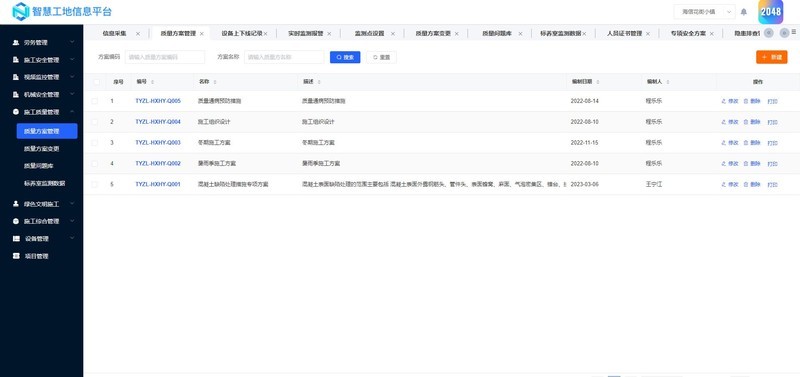Click 修改 for row TYZL-HXHY-Q001
Screen dimensions: 800x377
(730, 185)
